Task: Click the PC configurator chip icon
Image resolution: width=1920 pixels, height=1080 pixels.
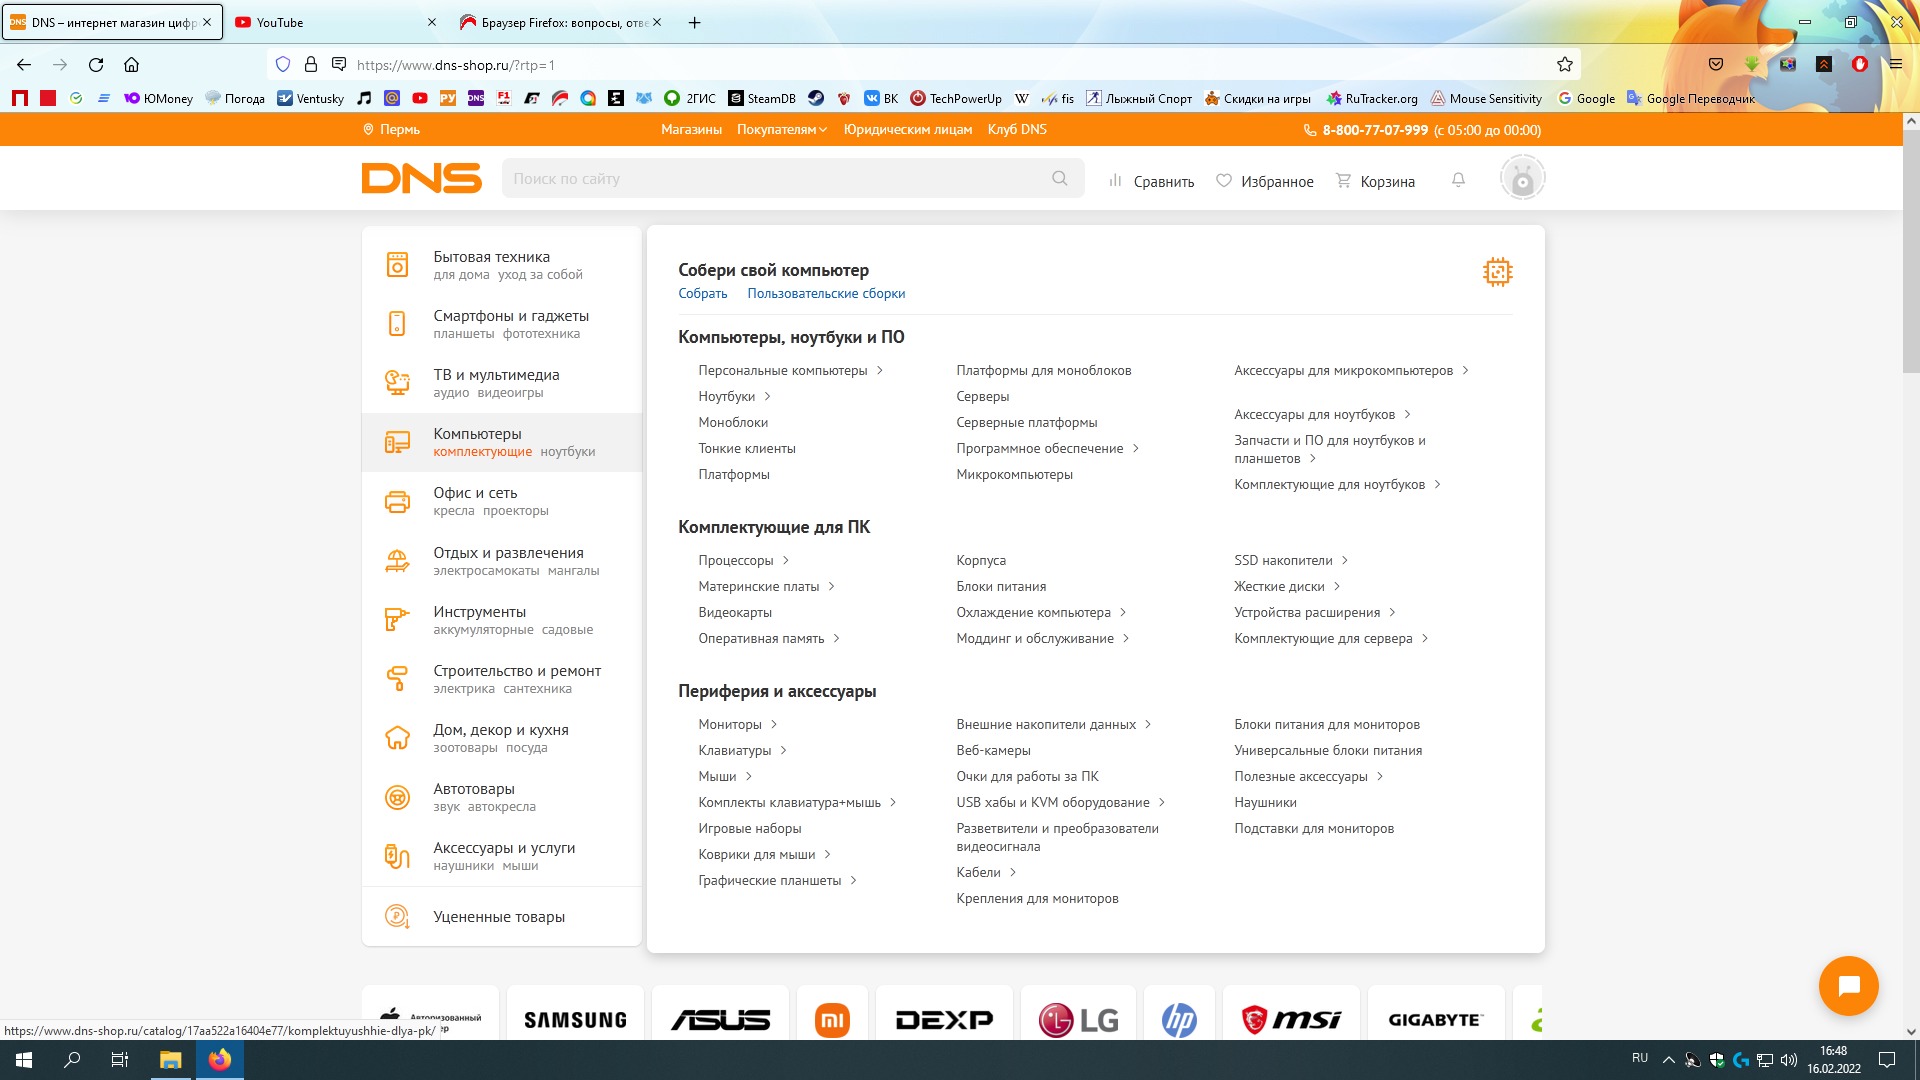Action: (1497, 272)
